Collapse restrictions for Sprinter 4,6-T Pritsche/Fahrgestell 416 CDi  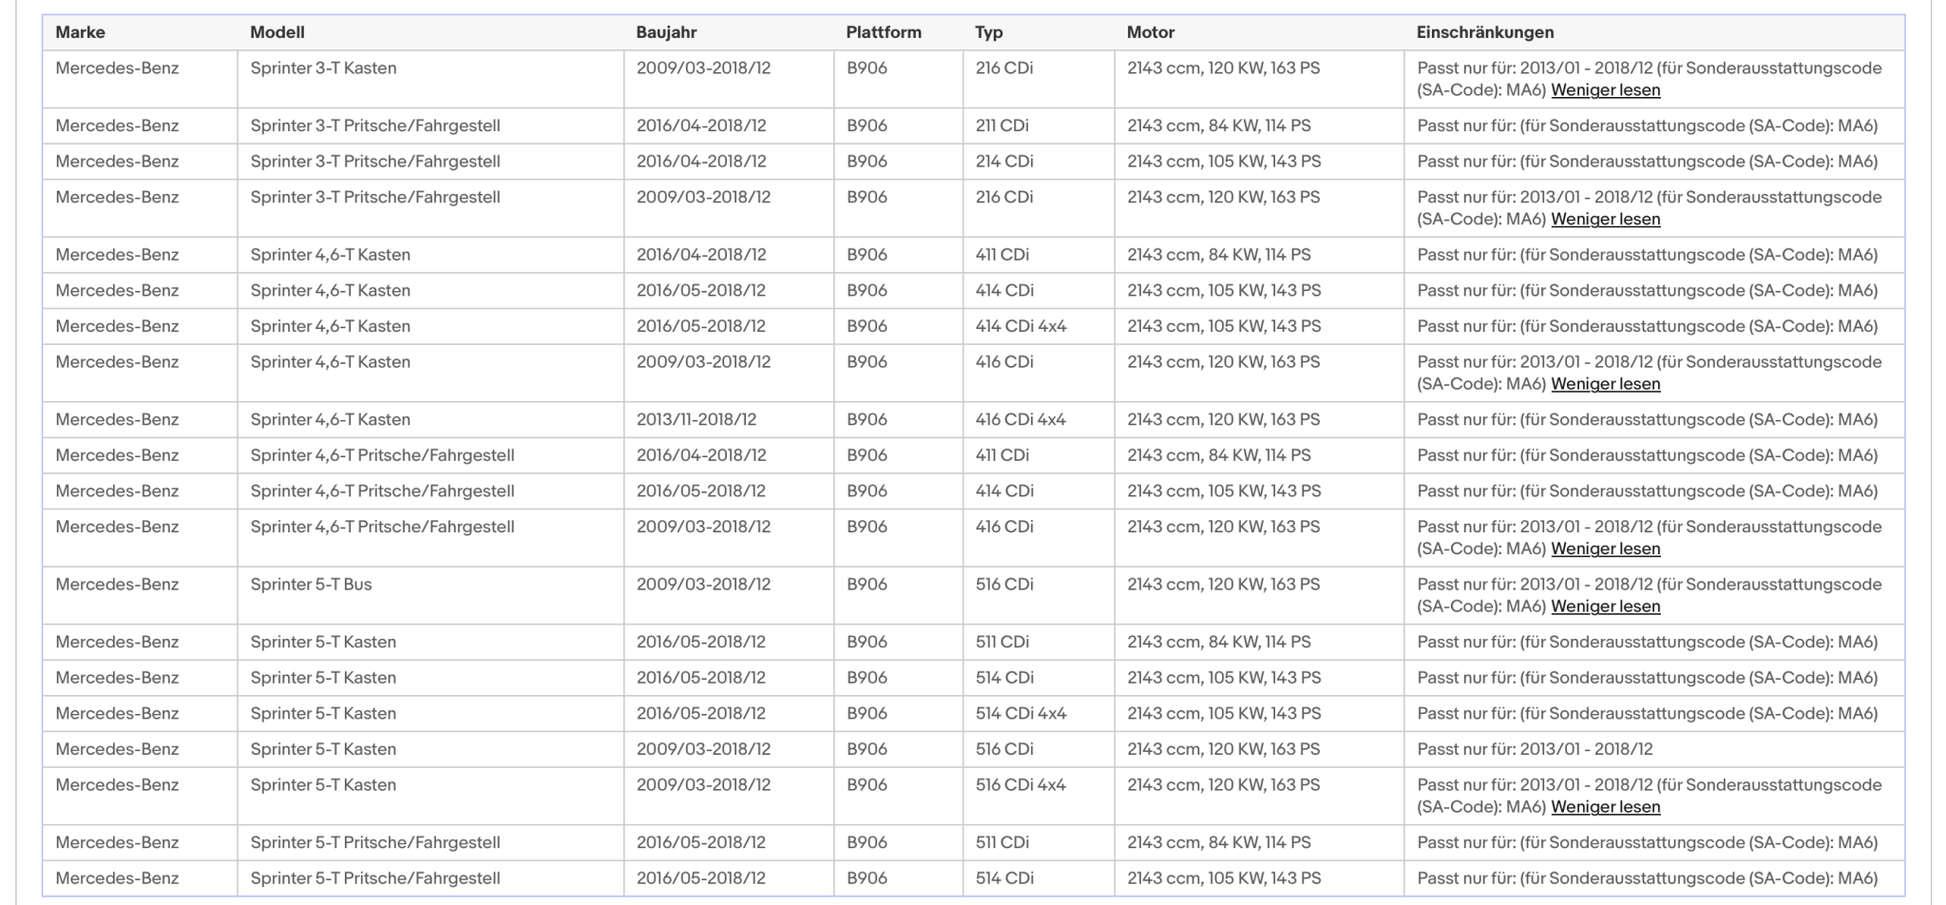coord(1605,549)
